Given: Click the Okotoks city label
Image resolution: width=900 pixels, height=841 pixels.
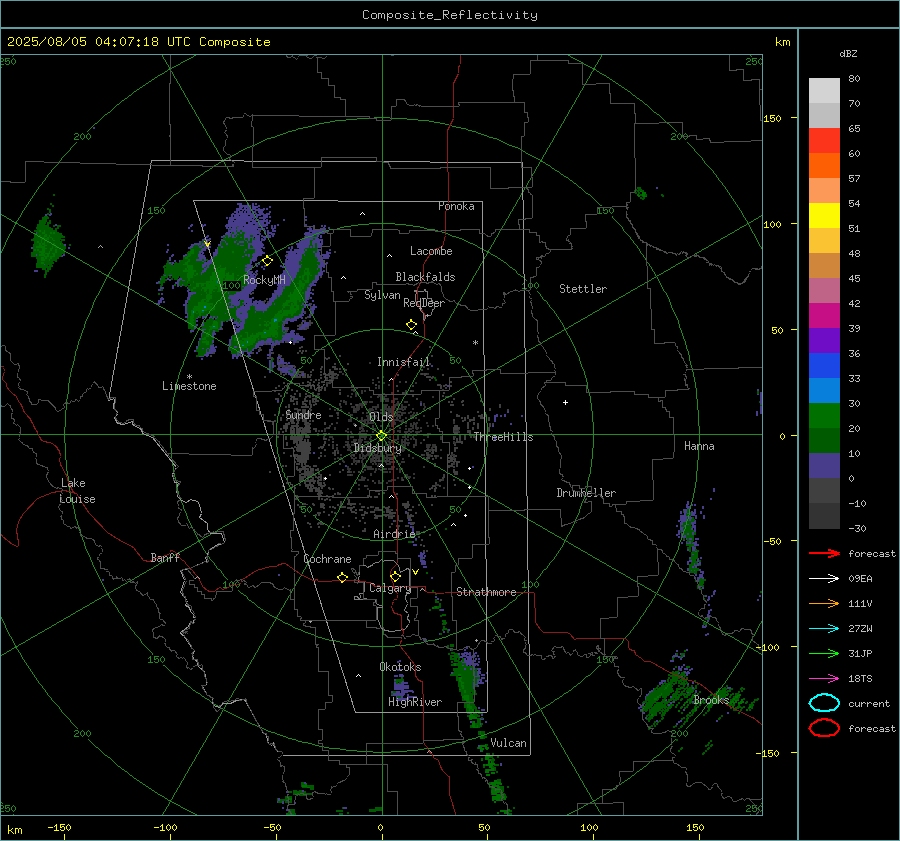Looking at the screenshot, I should pyautogui.click(x=400, y=667).
